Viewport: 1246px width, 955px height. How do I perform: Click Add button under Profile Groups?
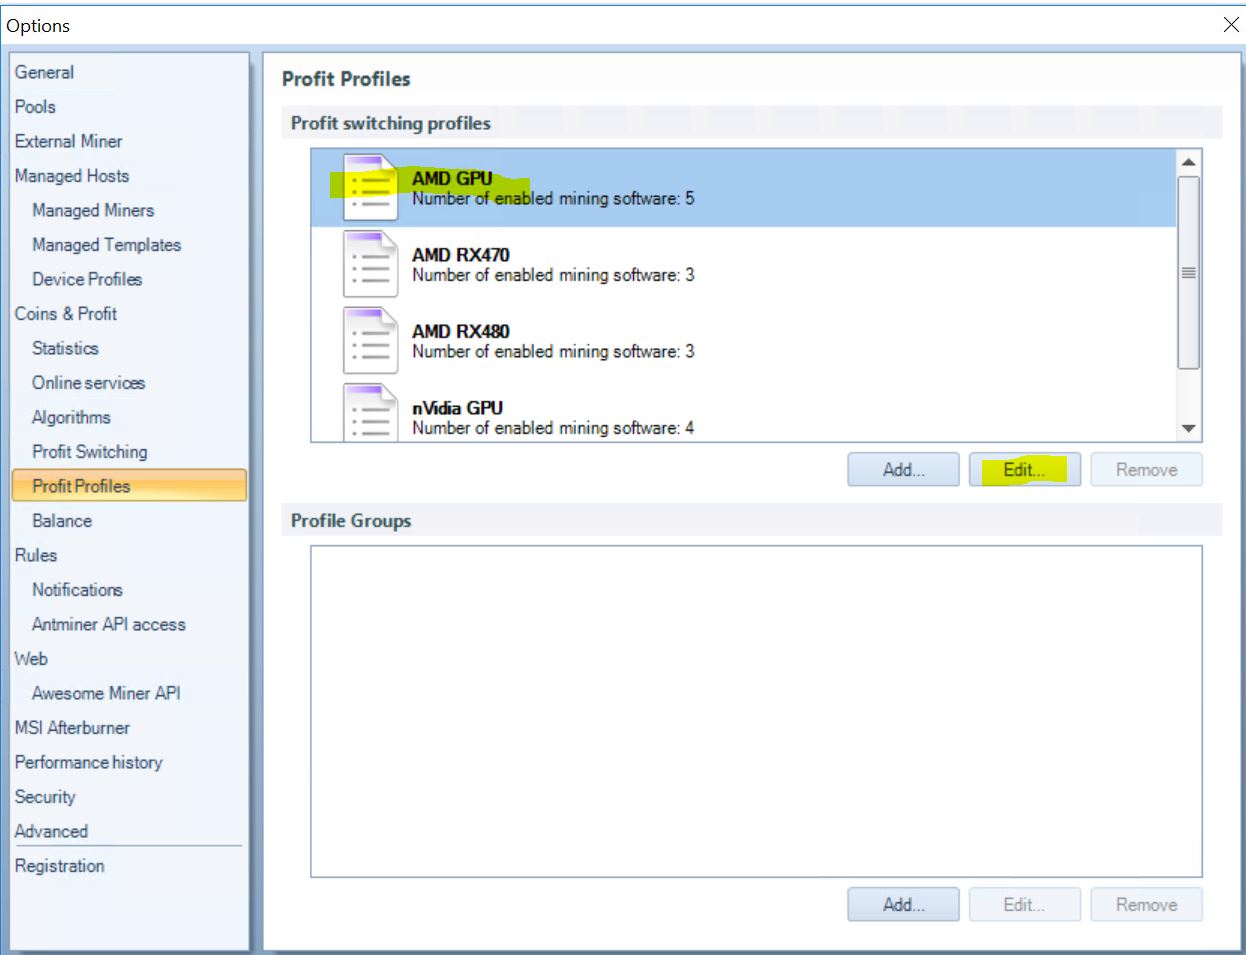click(x=904, y=905)
